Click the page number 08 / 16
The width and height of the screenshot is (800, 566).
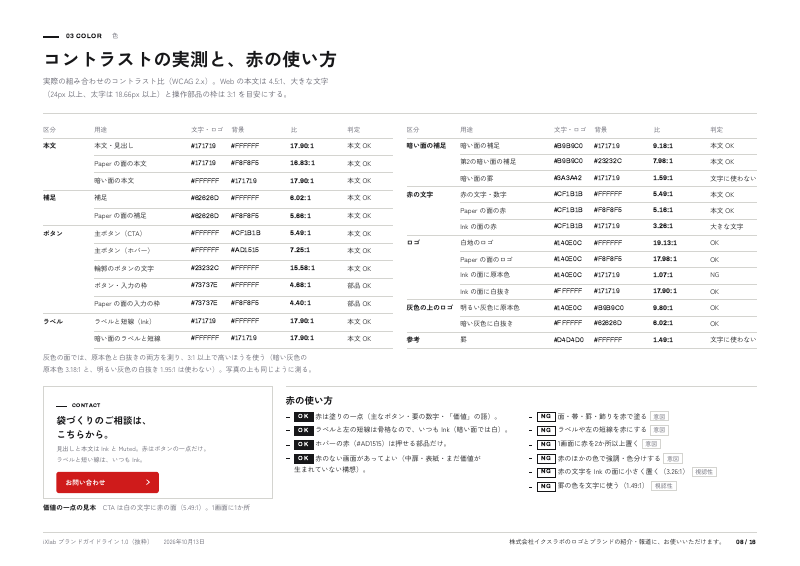click(746, 542)
